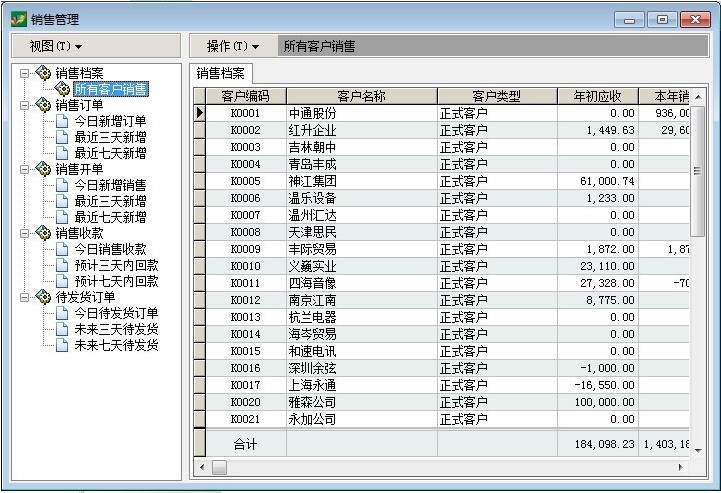Click the document icon beside 未来三天待发货
Image resolution: width=721 pixels, height=493 pixels.
point(62,329)
